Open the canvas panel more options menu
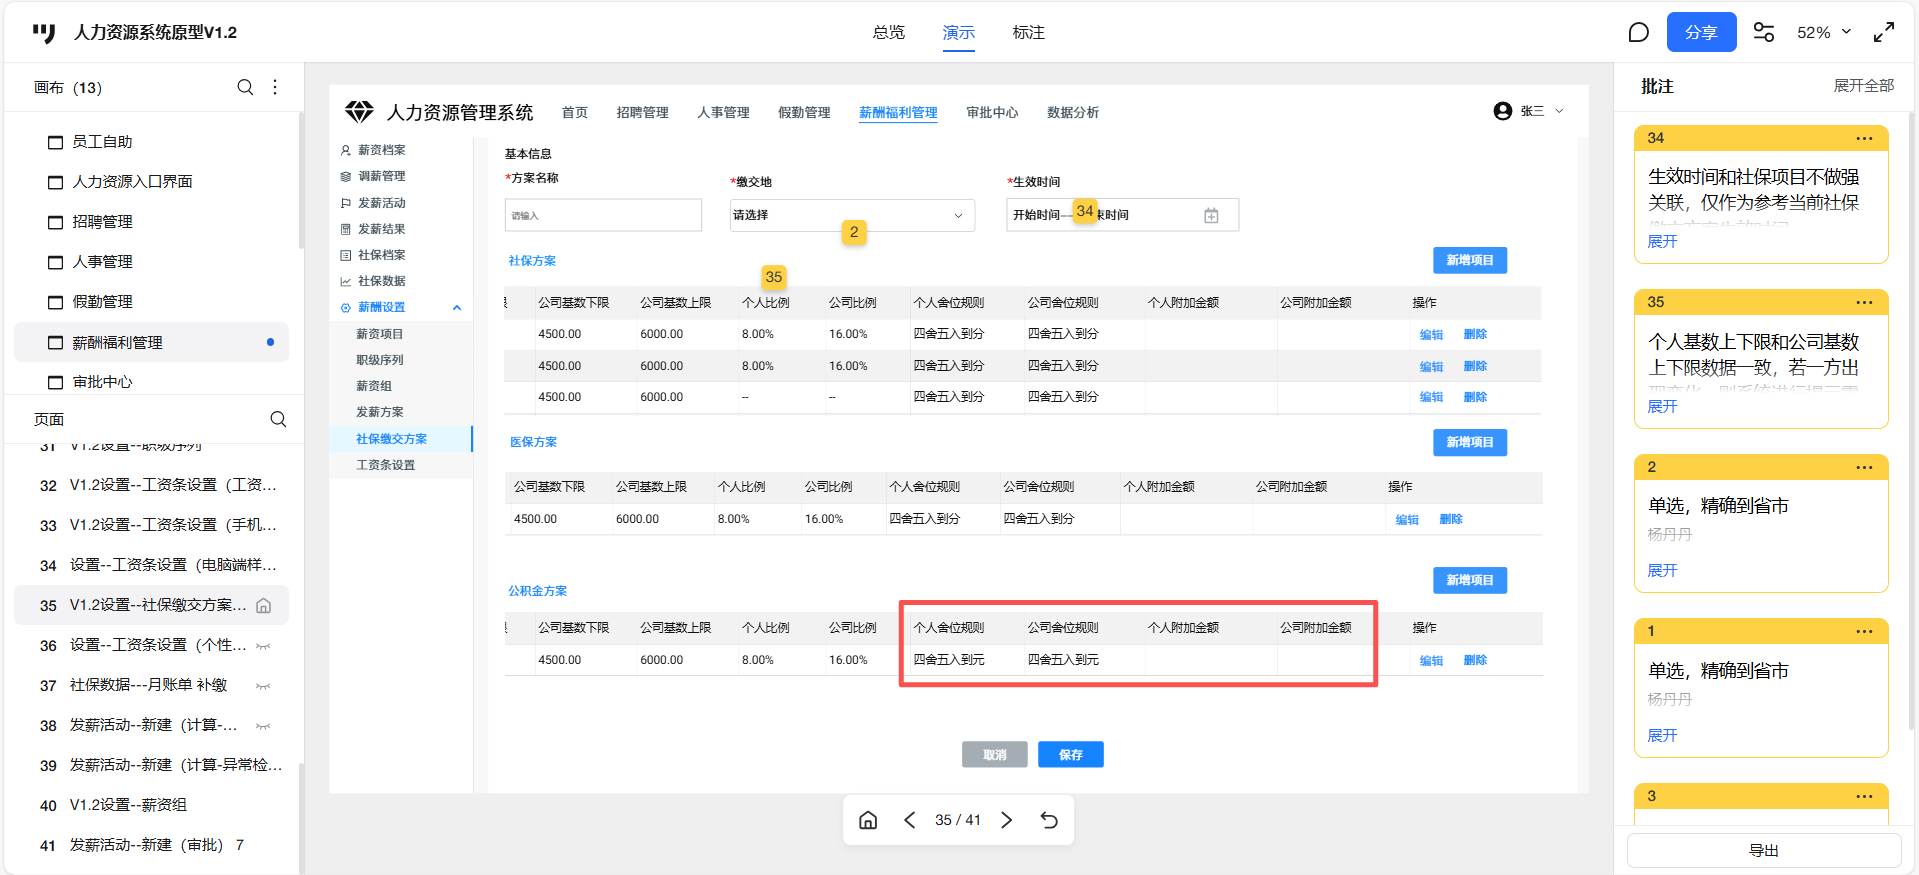The image size is (1919, 875). (275, 87)
